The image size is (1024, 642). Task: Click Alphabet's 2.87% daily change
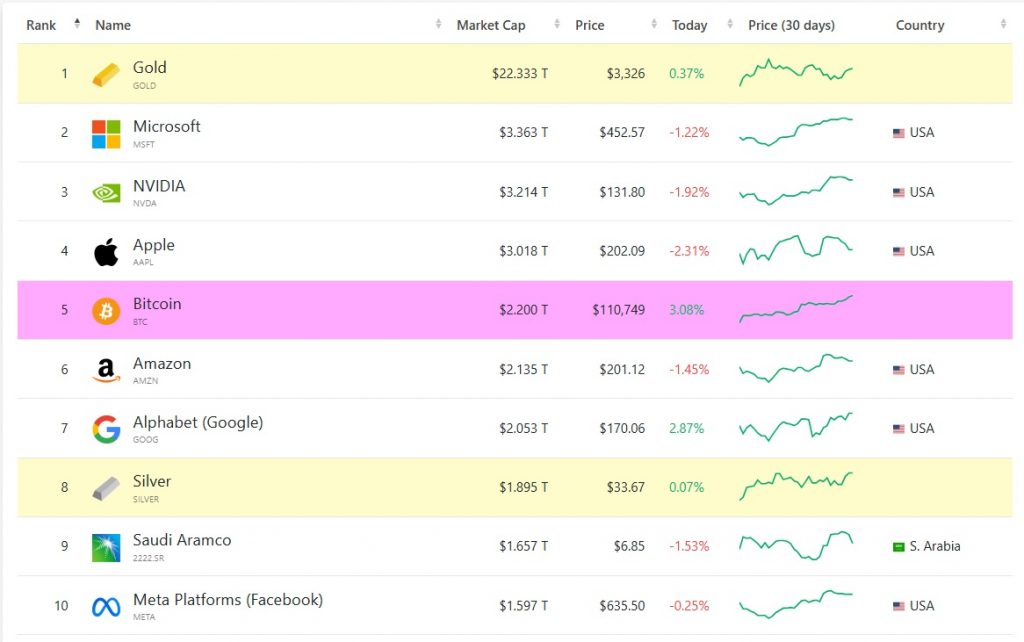click(x=686, y=429)
